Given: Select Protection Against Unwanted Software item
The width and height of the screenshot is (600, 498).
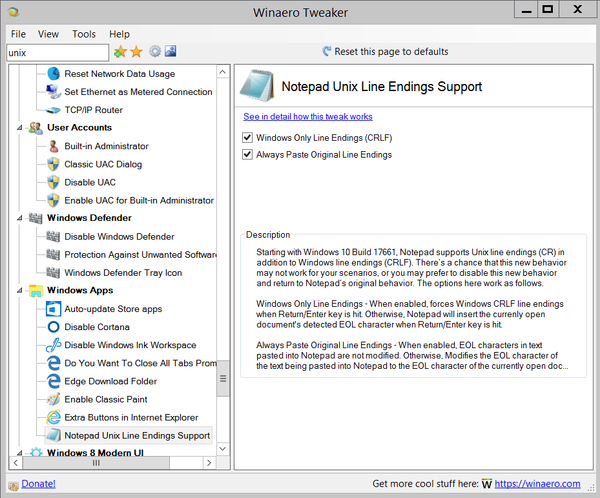Looking at the screenshot, I should (140, 255).
